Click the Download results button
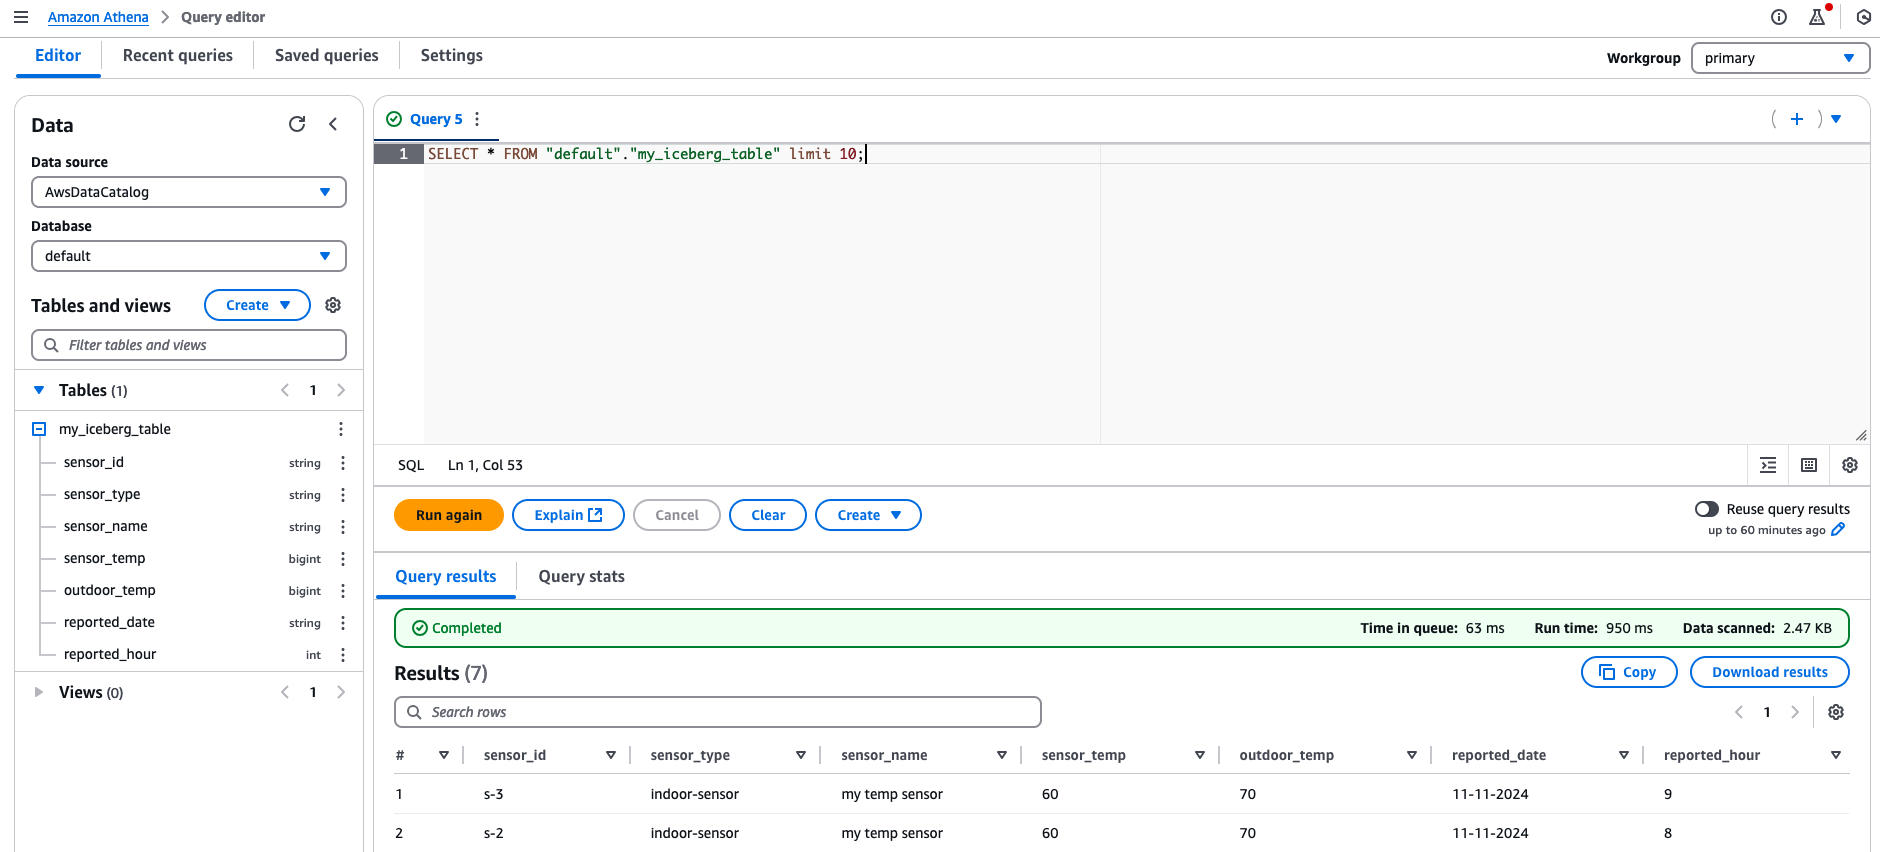 (x=1770, y=672)
